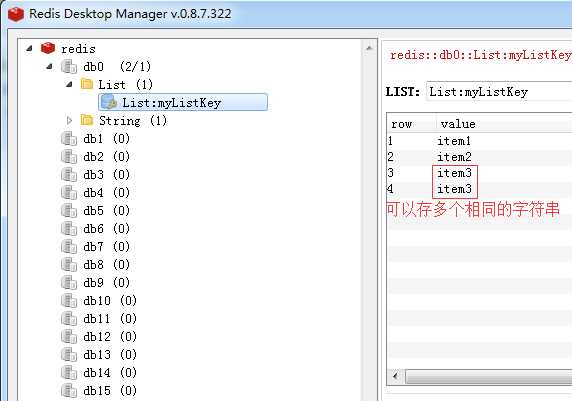Select the item3 value in row 4
The width and height of the screenshot is (572, 401).
454,189
